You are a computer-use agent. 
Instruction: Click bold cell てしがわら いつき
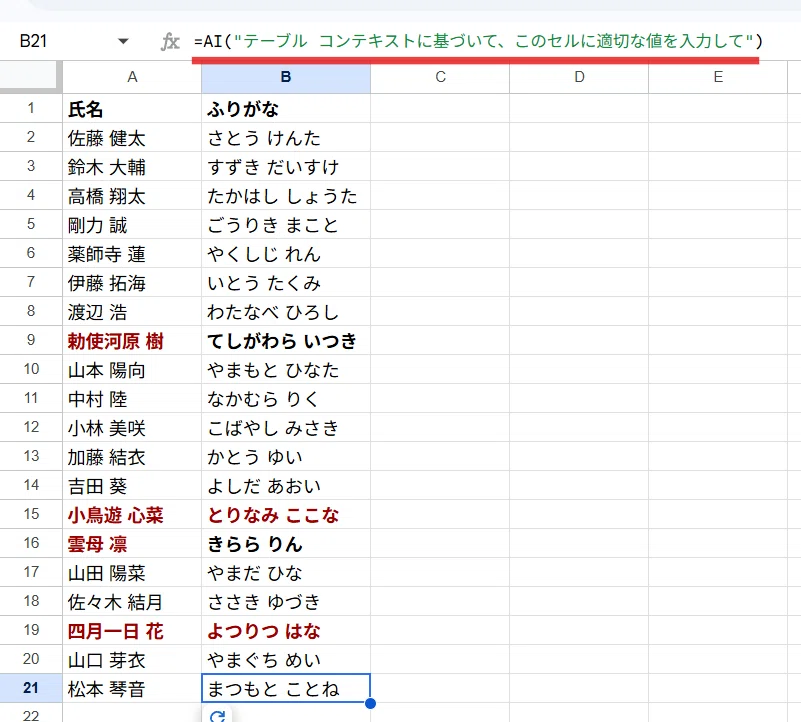[286, 340]
